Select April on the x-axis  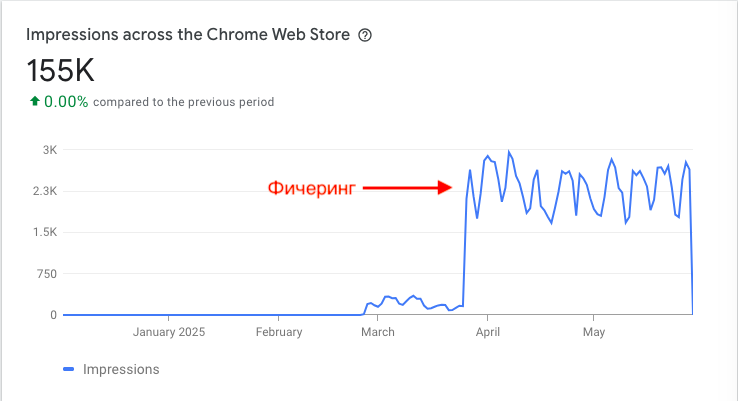click(x=487, y=332)
